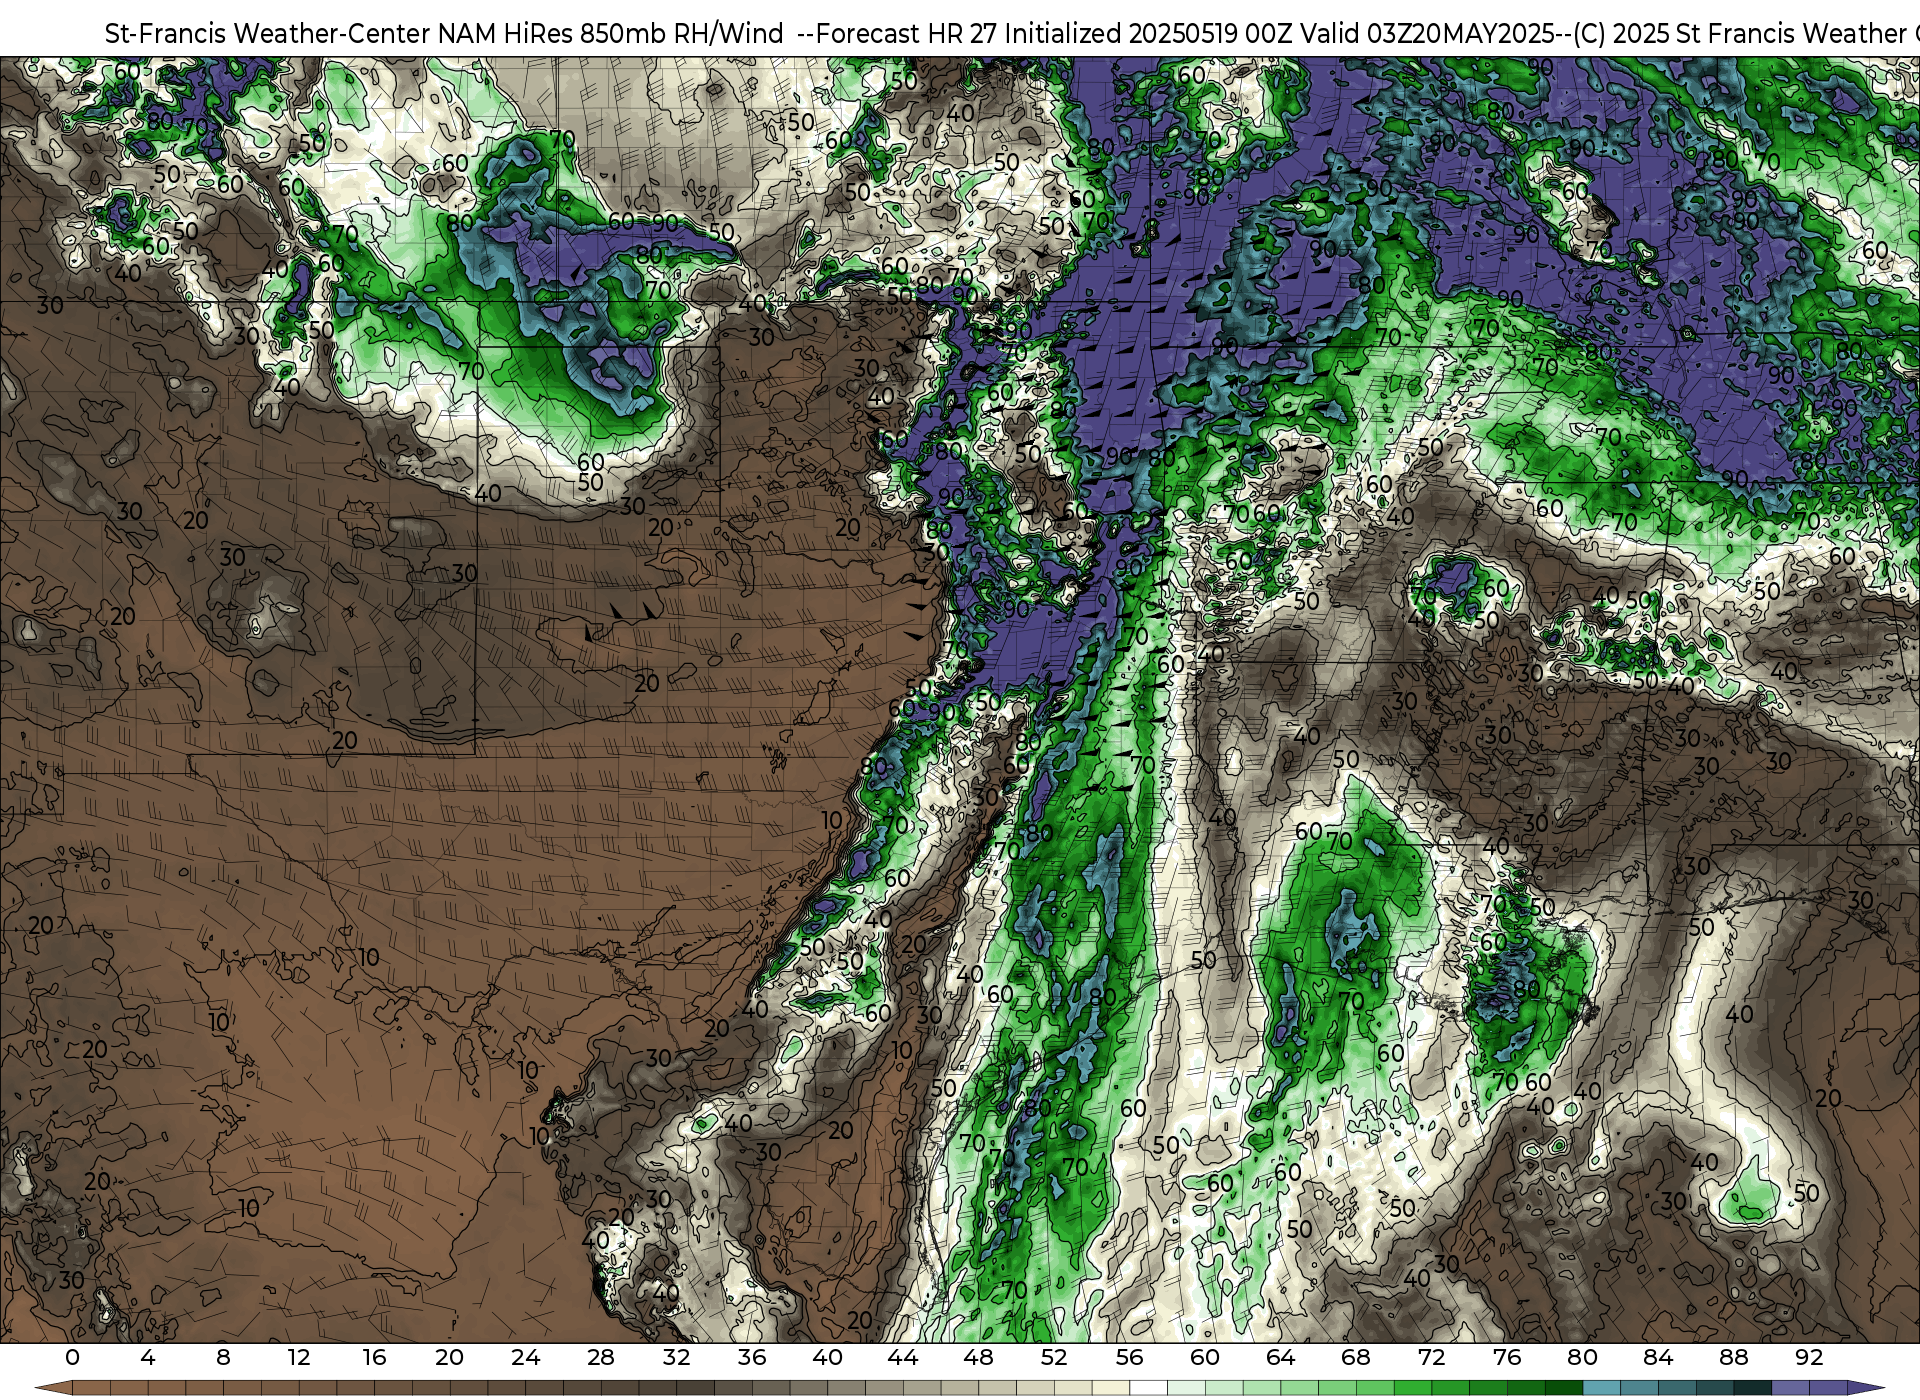The image size is (1920, 1400).
Task: Click the colorbar label "28"
Action: [x=601, y=1357]
